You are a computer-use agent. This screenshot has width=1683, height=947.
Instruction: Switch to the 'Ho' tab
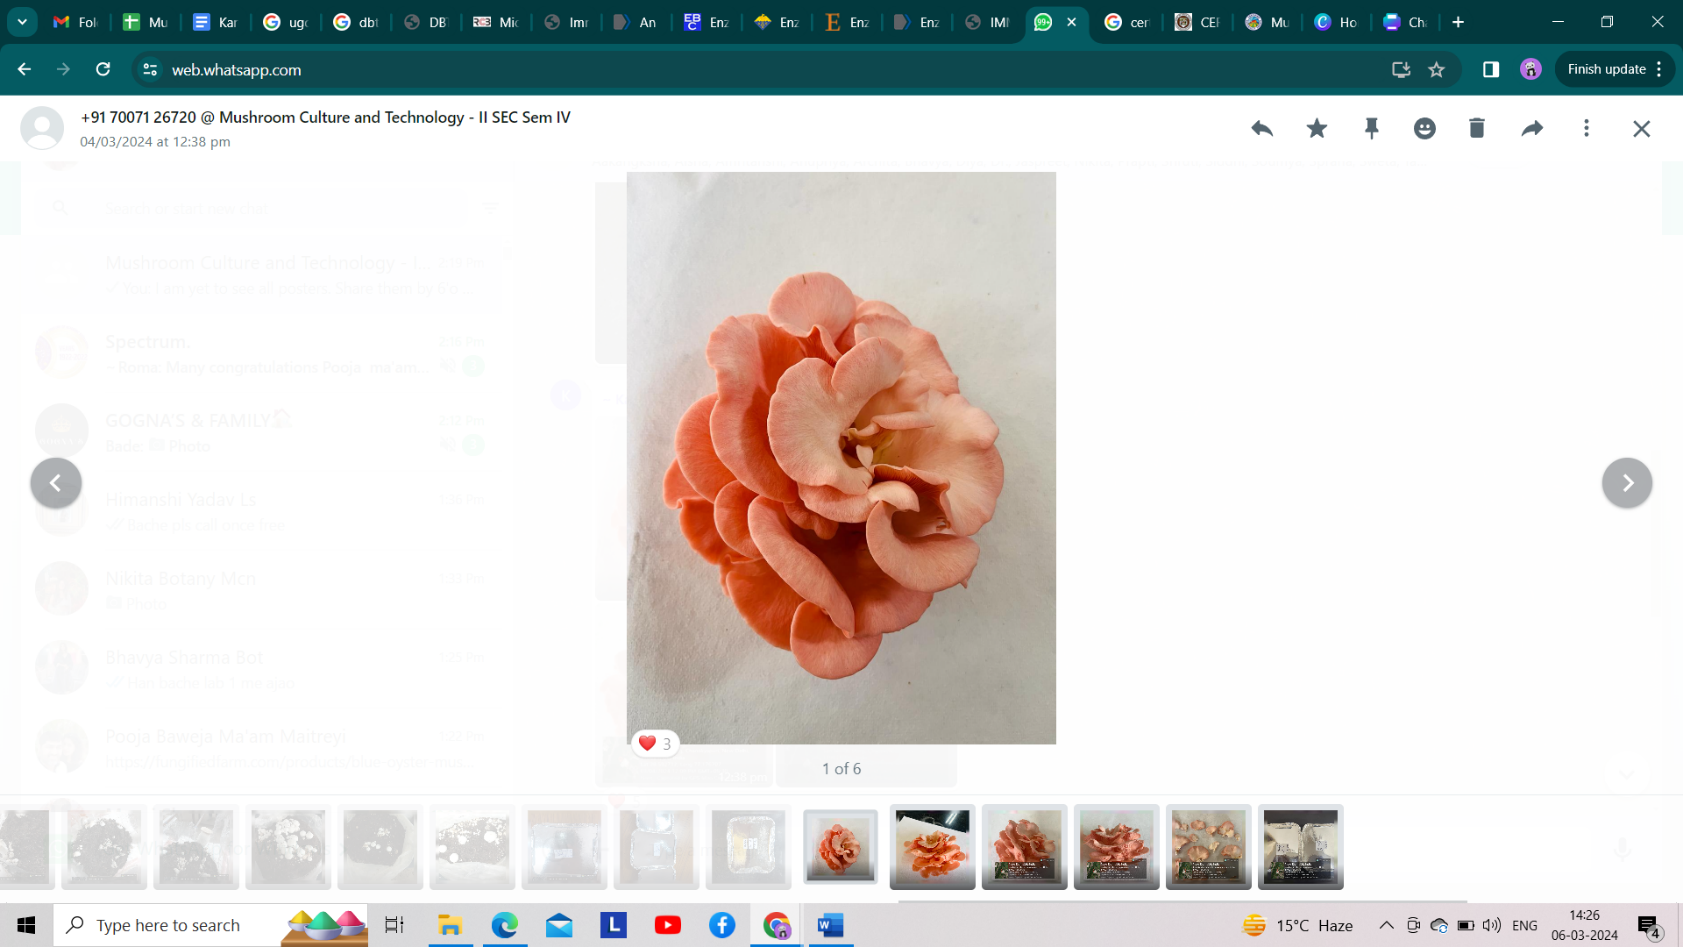[1337, 21]
